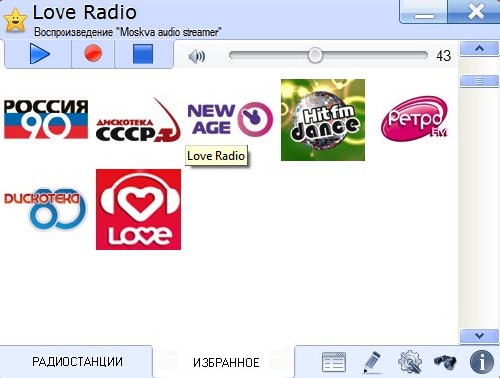
Task: Open the New Age radio station
Action: [230, 119]
